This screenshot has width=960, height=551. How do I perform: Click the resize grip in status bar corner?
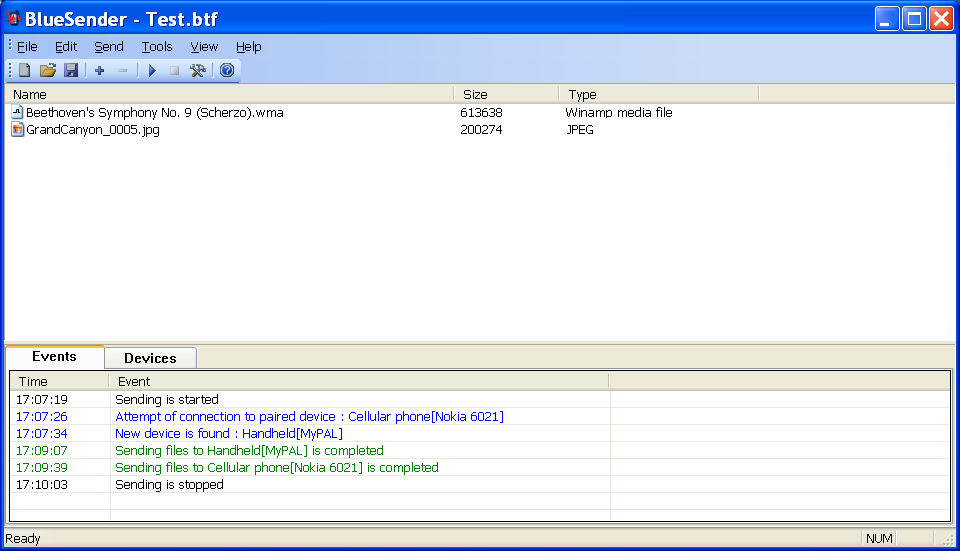click(948, 539)
